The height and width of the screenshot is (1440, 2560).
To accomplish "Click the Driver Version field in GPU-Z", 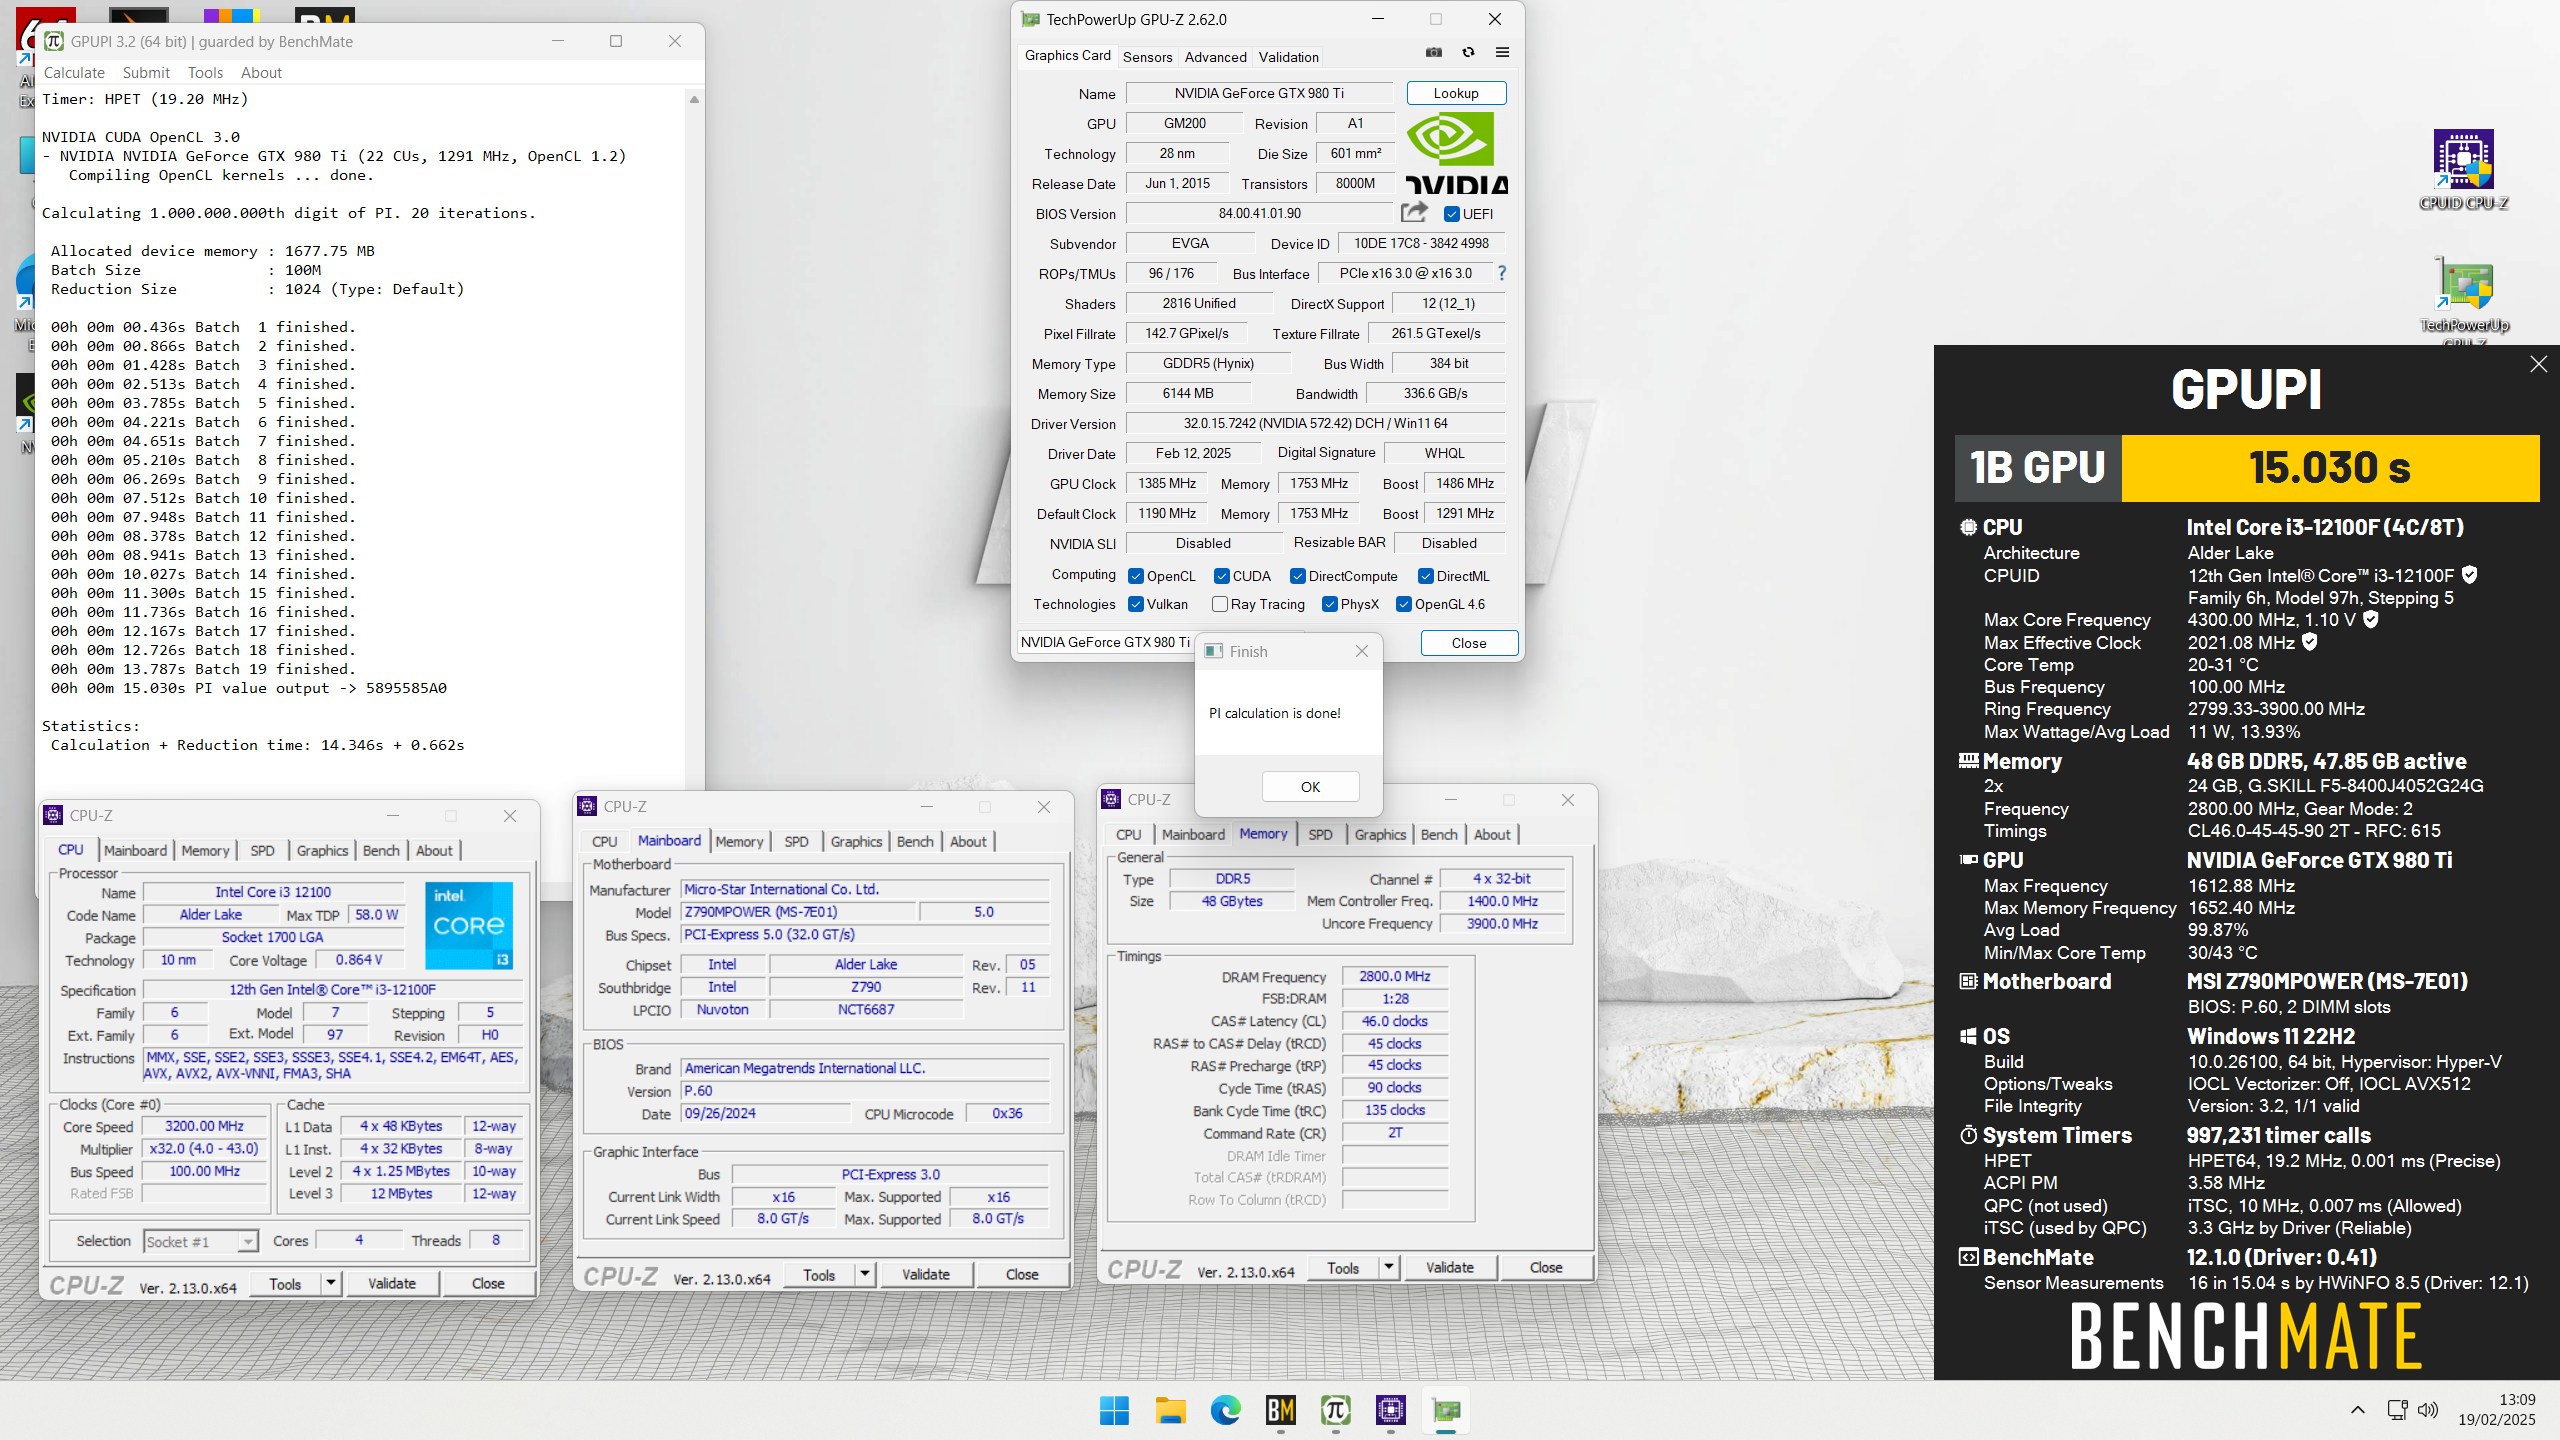I will coord(1315,423).
